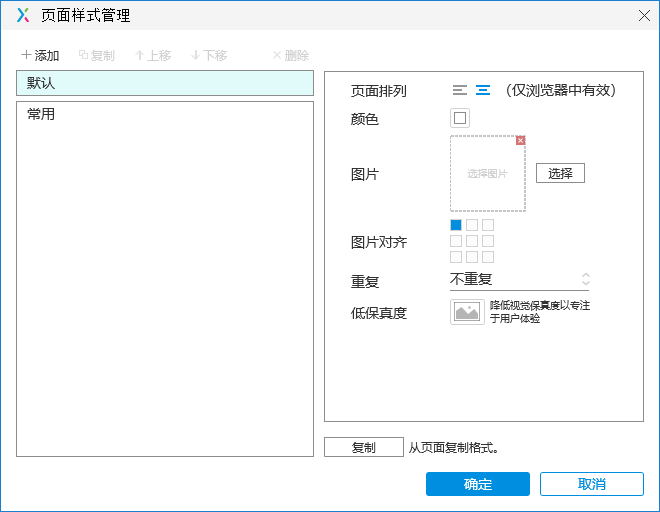Viewport: 660px width, 512px height.
Task: Open the 颜色 color swatch picker
Action: (x=460, y=118)
